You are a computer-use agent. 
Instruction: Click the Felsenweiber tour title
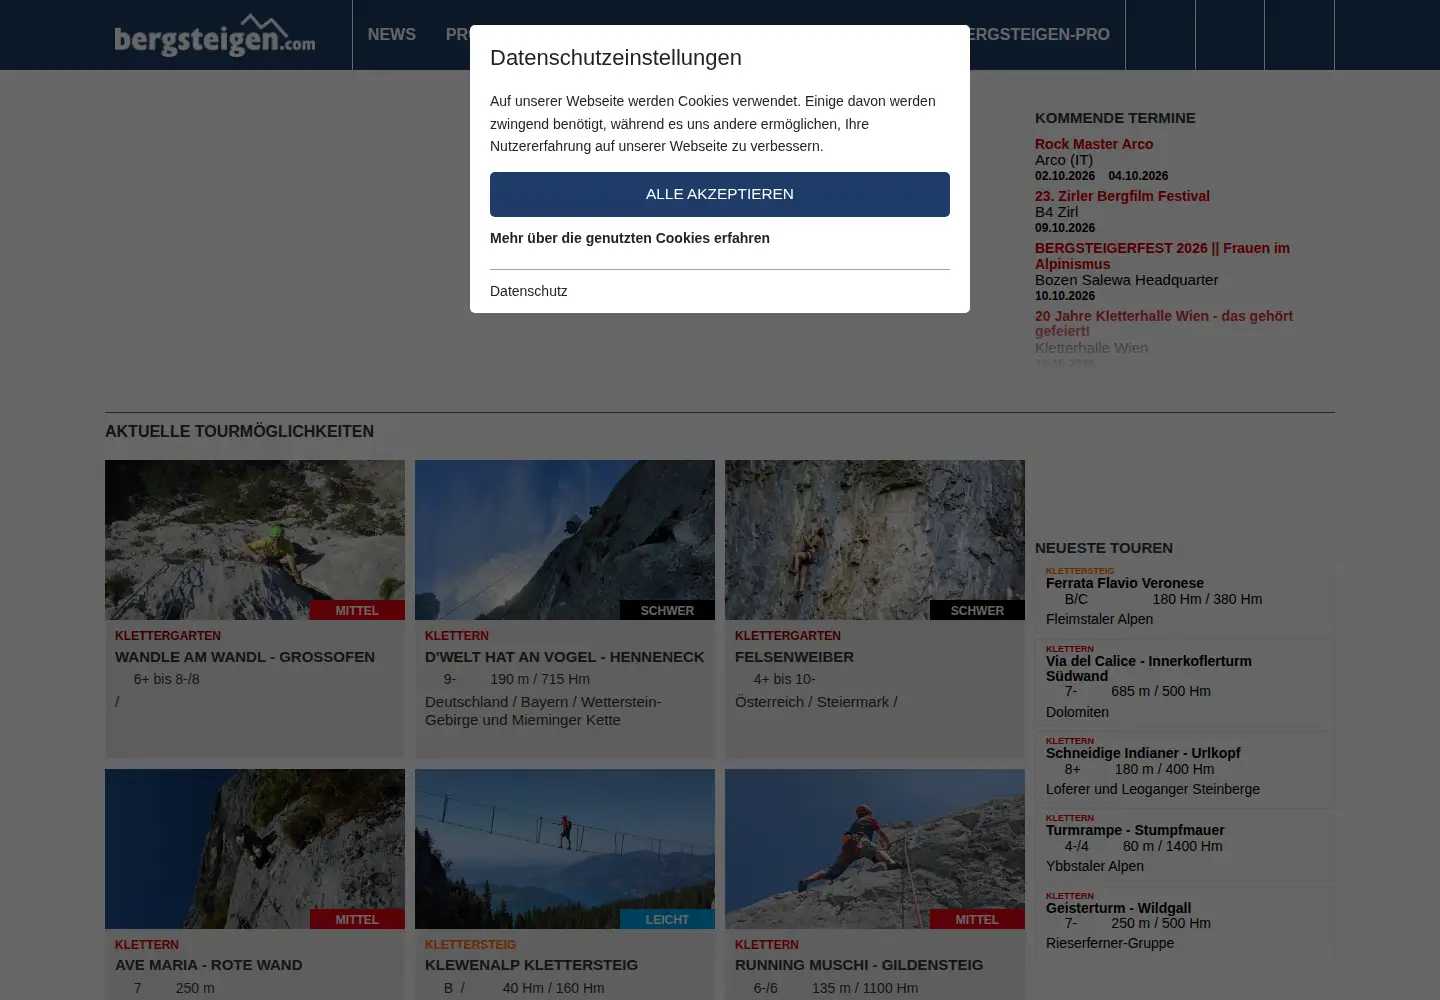click(794, 657)
